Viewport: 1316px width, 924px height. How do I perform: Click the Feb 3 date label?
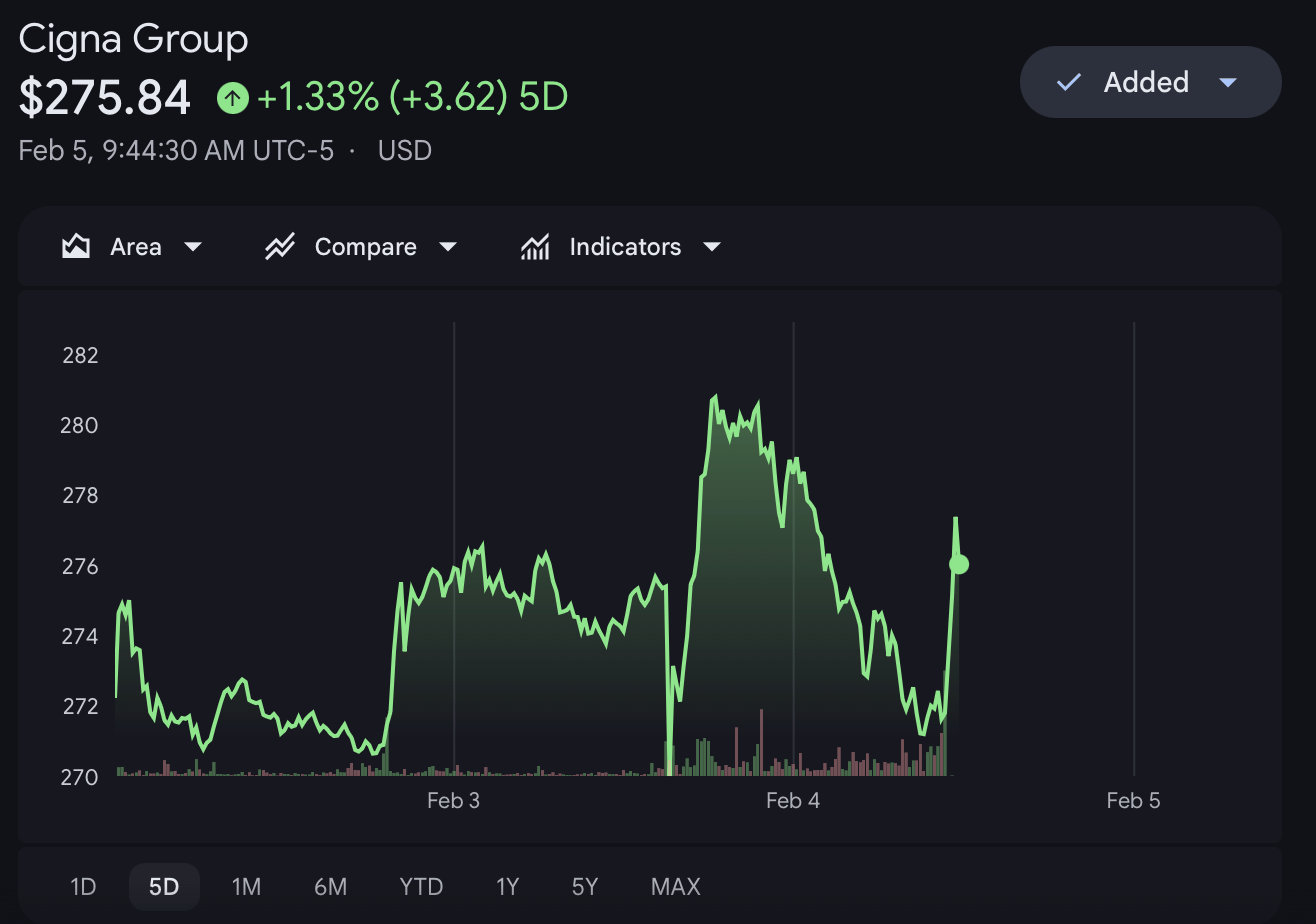click(453, 800)
